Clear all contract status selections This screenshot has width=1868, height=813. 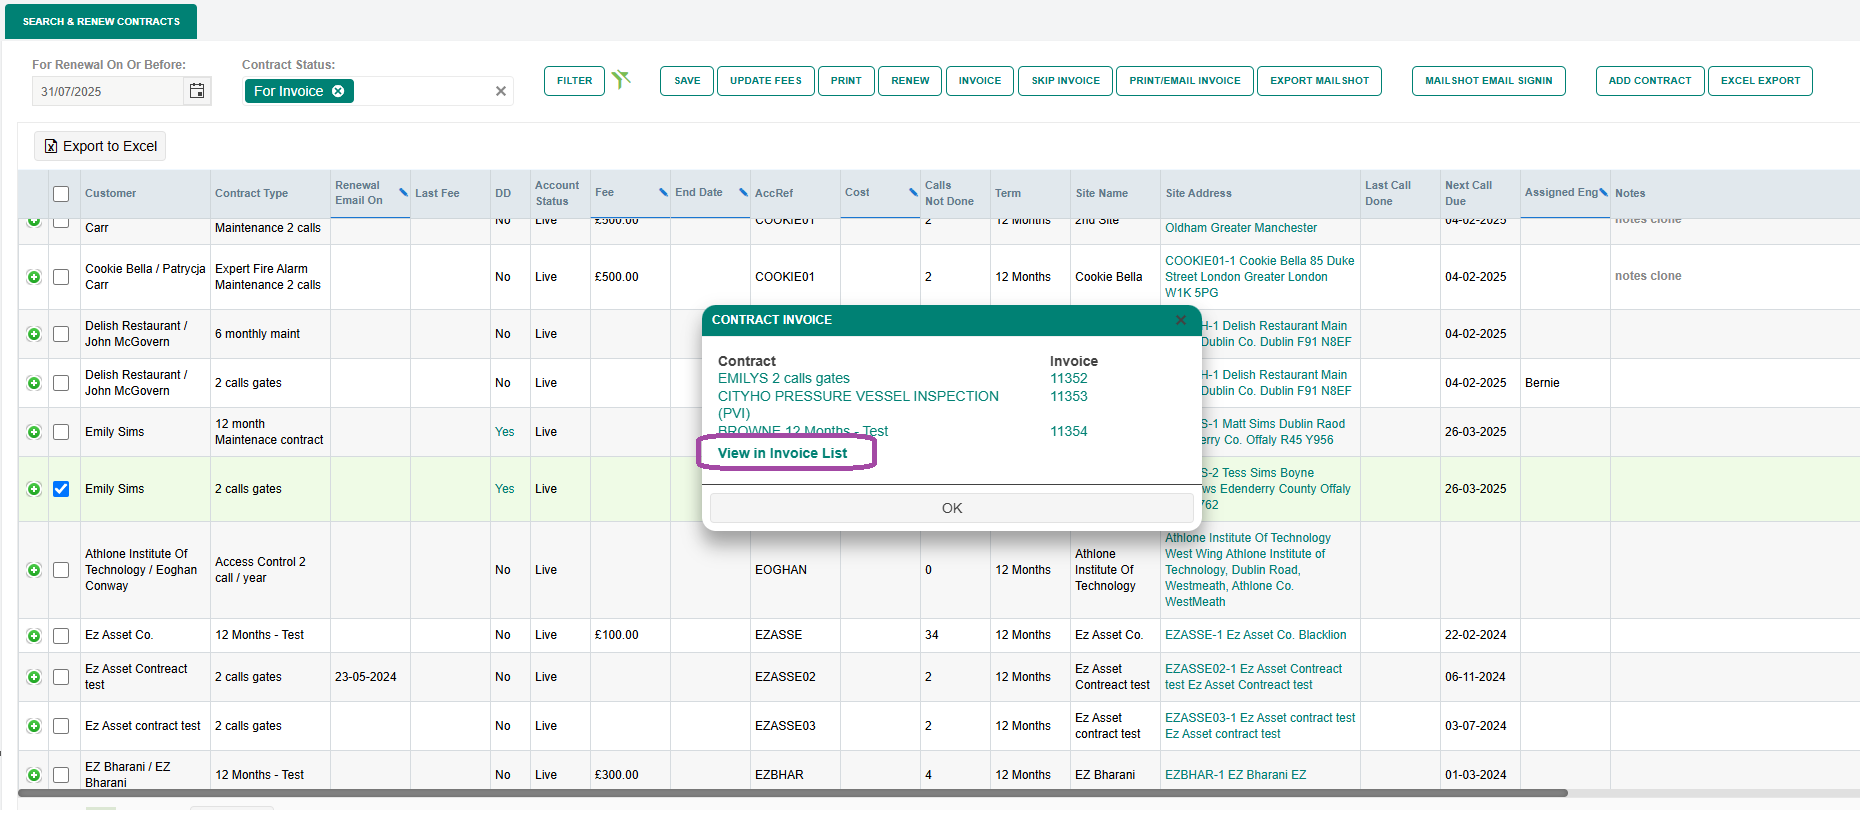pos(500,91)
